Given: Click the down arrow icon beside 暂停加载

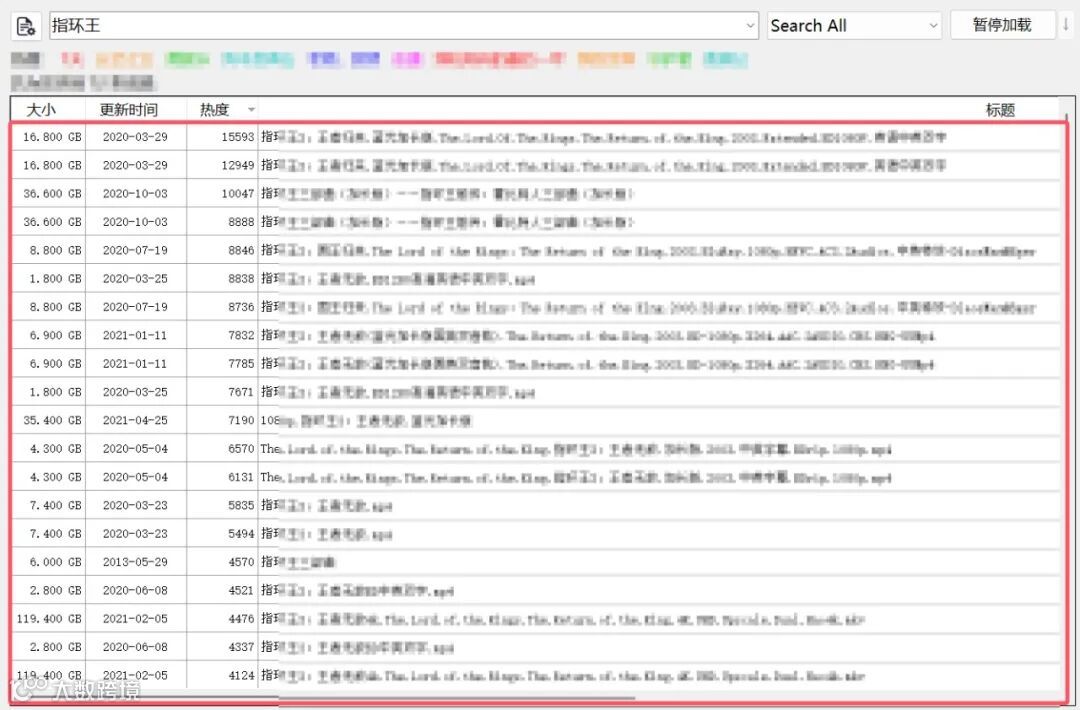Looking at the screenshot, I should (1066, 25).
